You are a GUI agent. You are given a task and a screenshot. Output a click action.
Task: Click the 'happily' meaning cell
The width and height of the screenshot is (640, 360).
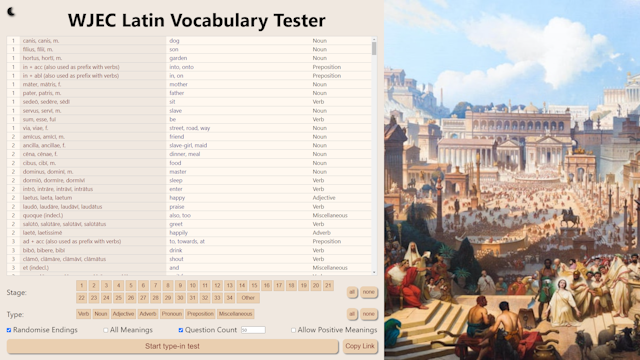pos(238,233)
